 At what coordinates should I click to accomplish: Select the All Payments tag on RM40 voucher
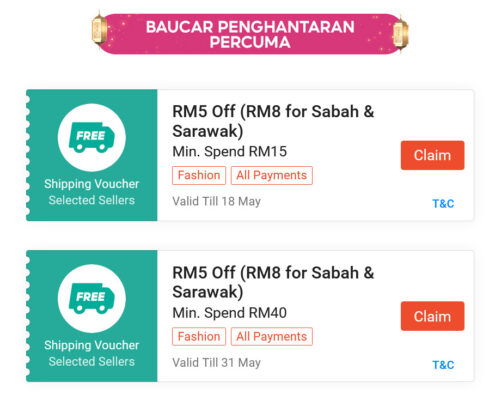click(272, 337)
